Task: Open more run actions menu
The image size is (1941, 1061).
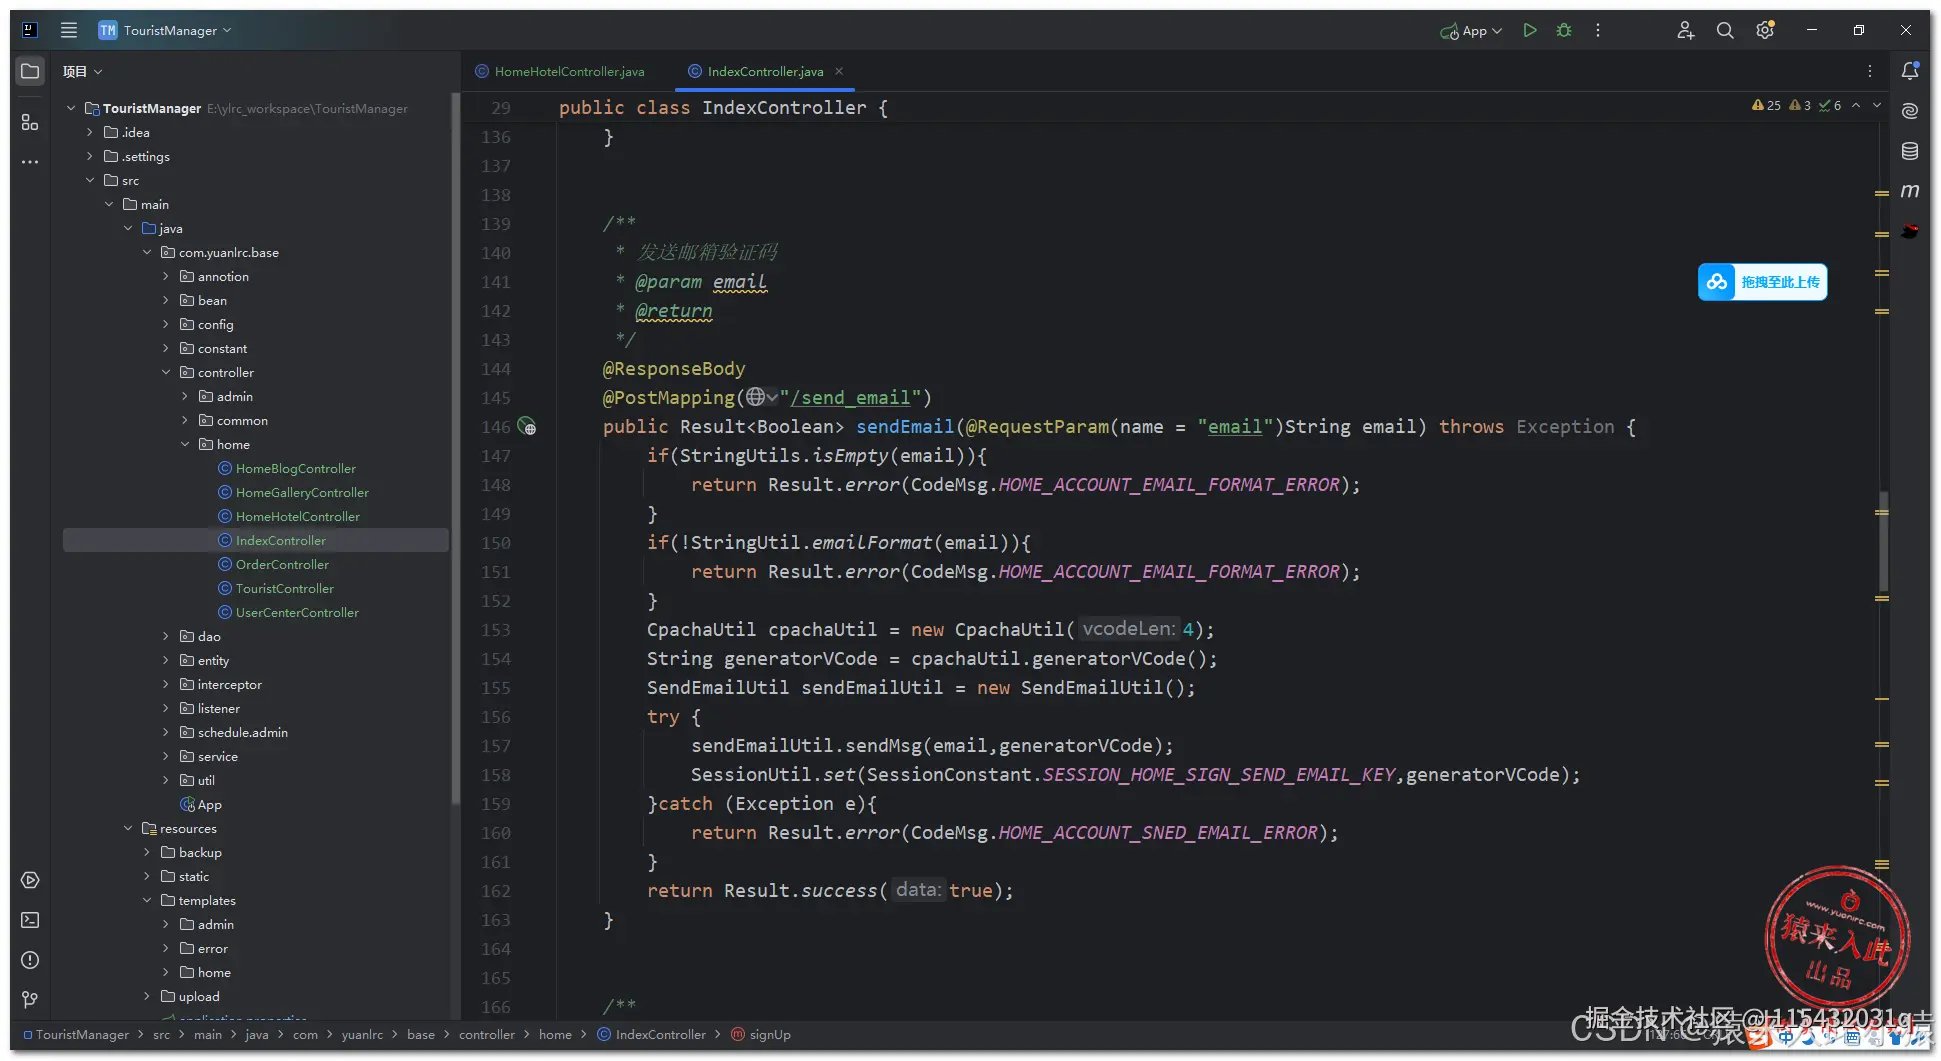Action: coord(1598,30)
